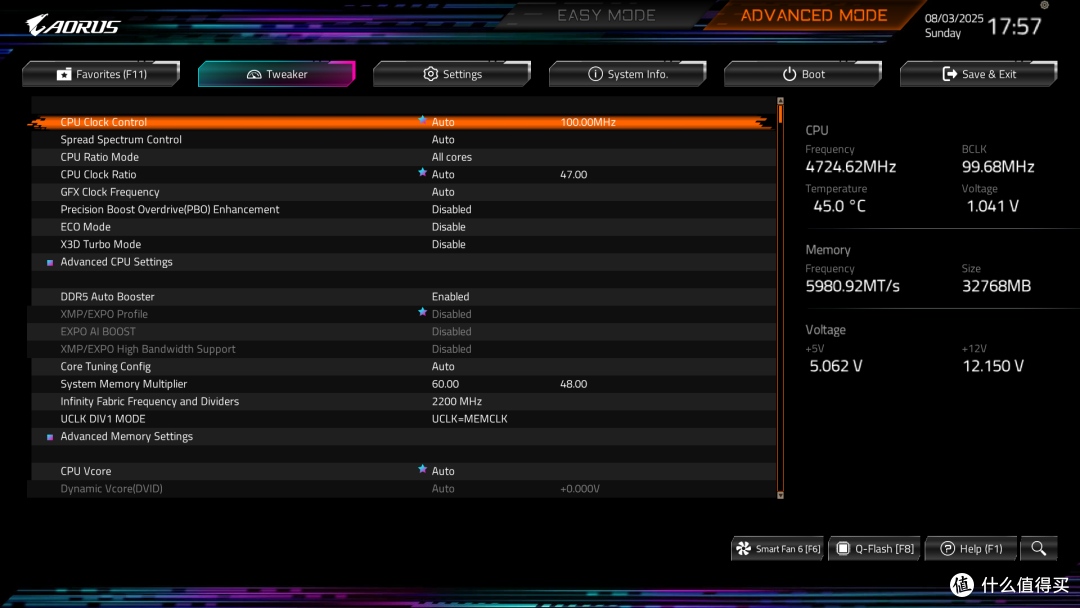Click the settings list scrollbar thumb
Image resolution: width=1080 pixels, height=608 pixels.
click(780, 114)
